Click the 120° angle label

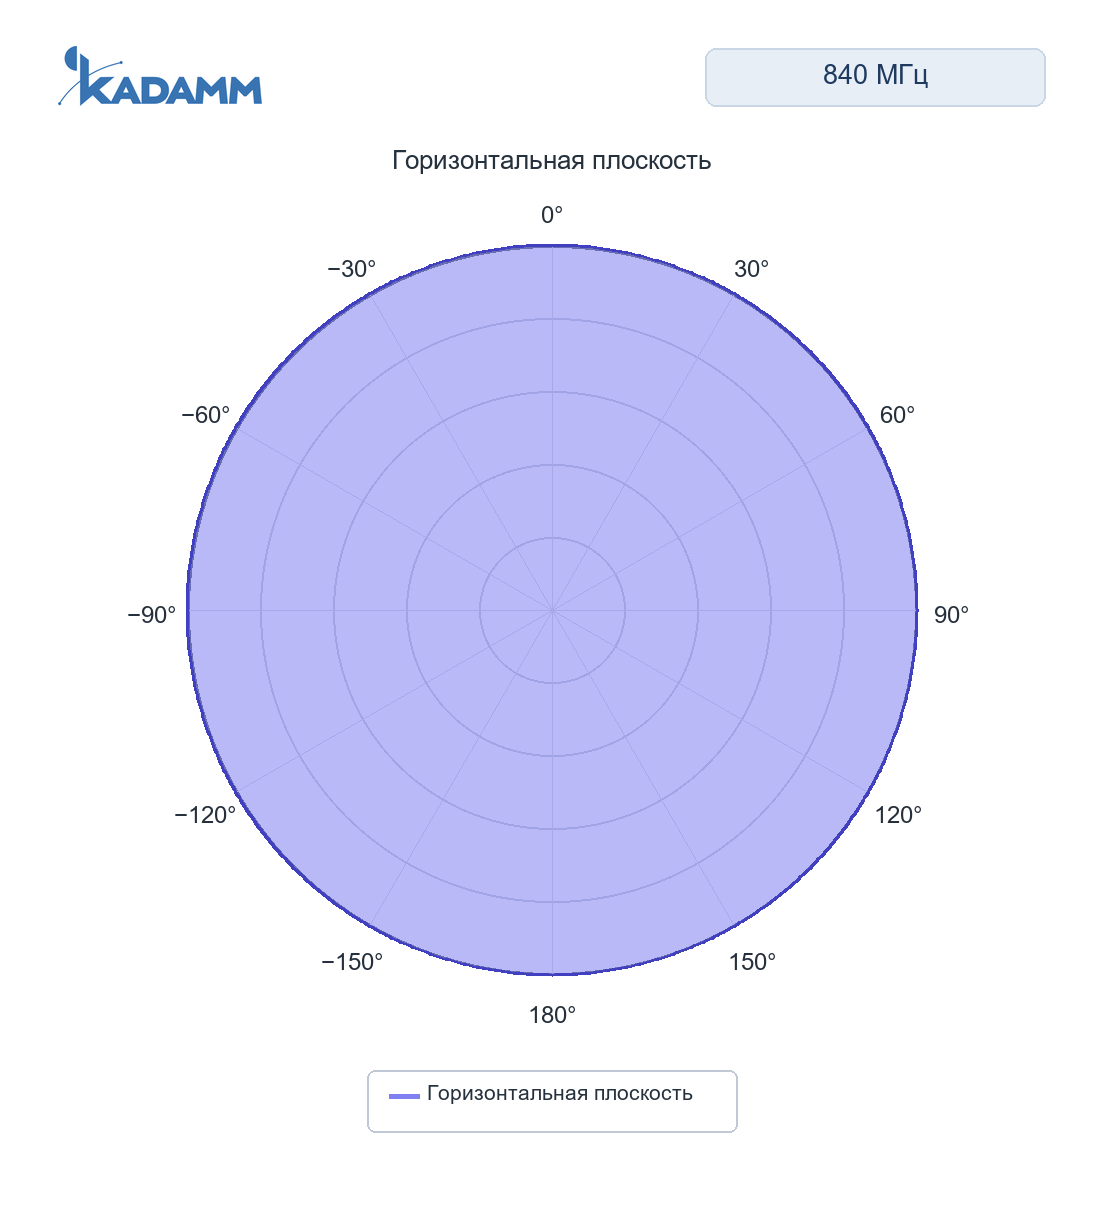(x=898, y=815)
